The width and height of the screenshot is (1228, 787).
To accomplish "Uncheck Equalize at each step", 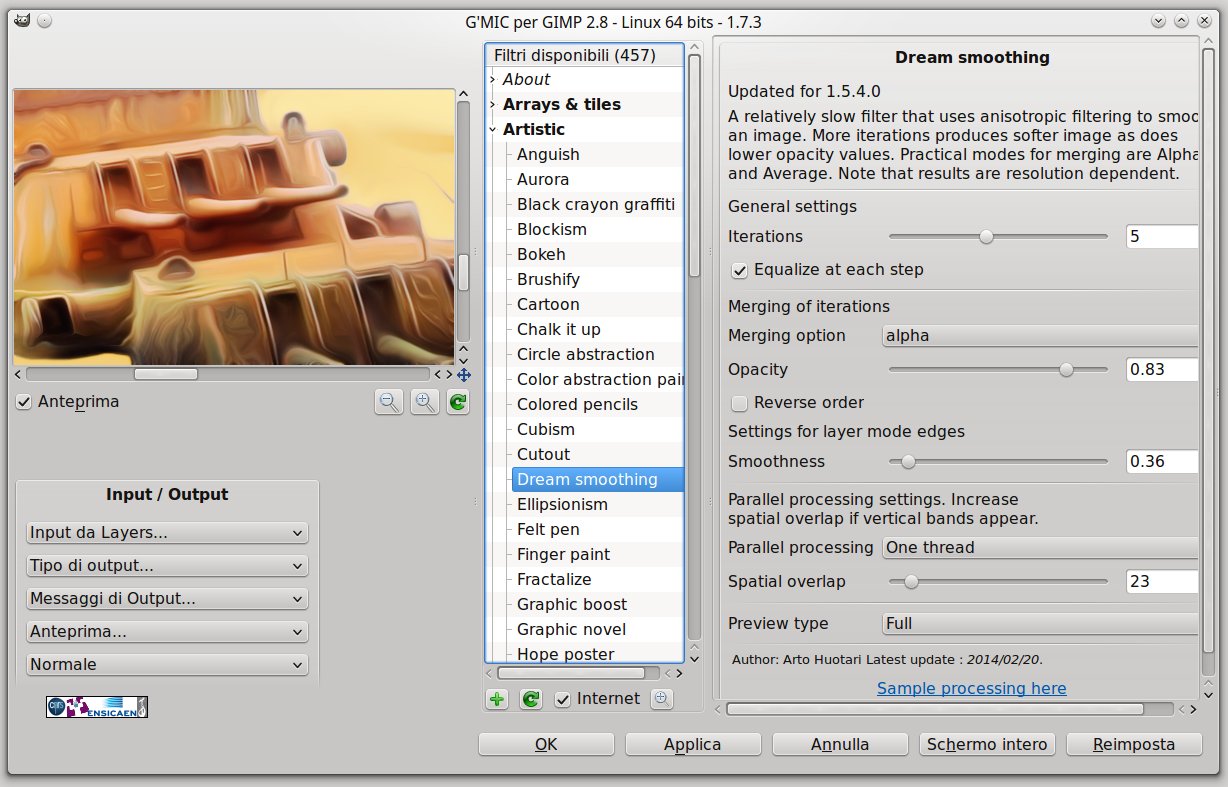I will click(740, 270).
